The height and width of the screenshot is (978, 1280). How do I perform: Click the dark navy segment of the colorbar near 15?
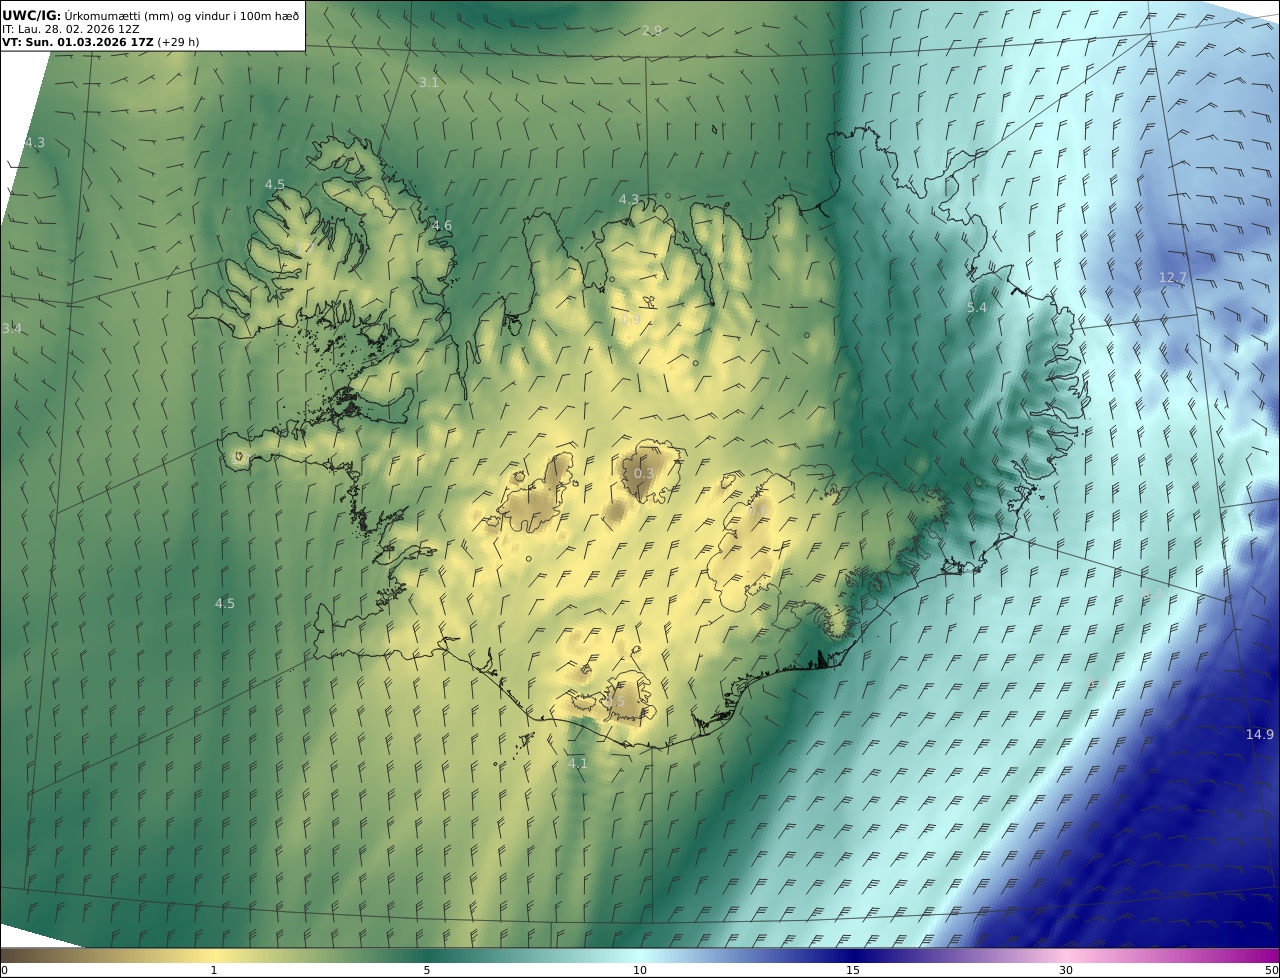point(853,956)
